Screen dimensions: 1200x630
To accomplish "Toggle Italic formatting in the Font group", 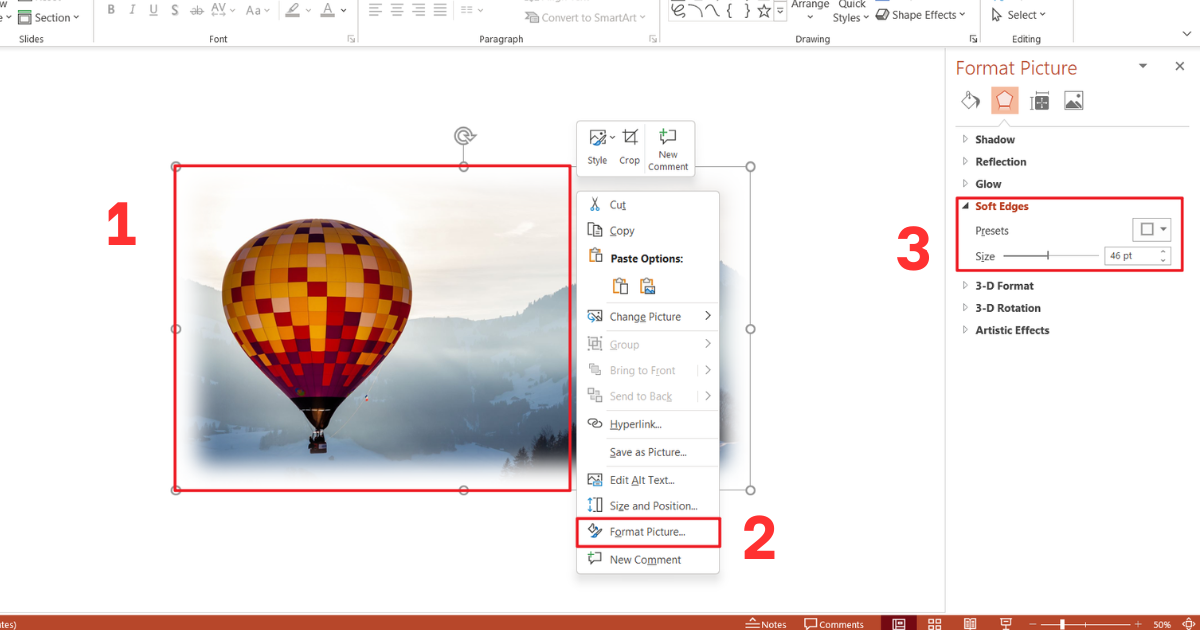I will 132,9.
